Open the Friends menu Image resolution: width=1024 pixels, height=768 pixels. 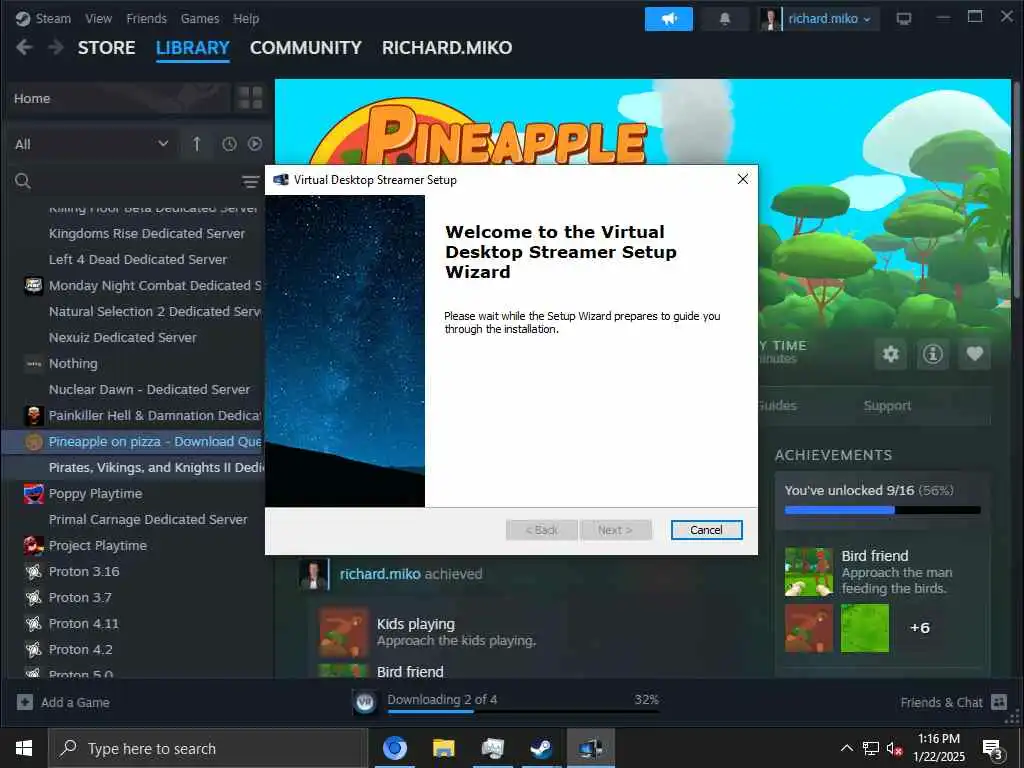click(146, 18)
